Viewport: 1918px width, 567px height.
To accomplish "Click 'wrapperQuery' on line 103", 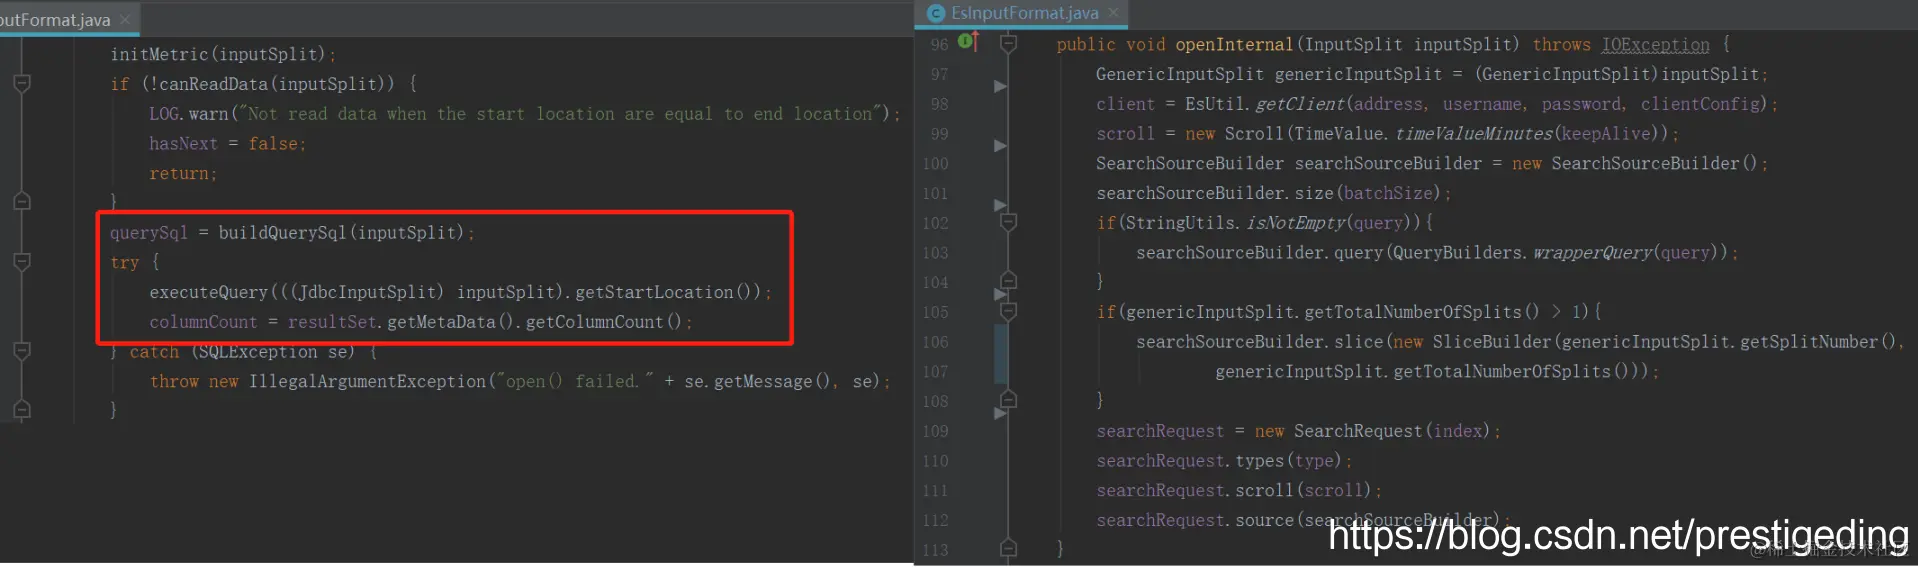I will point(1592,252).
